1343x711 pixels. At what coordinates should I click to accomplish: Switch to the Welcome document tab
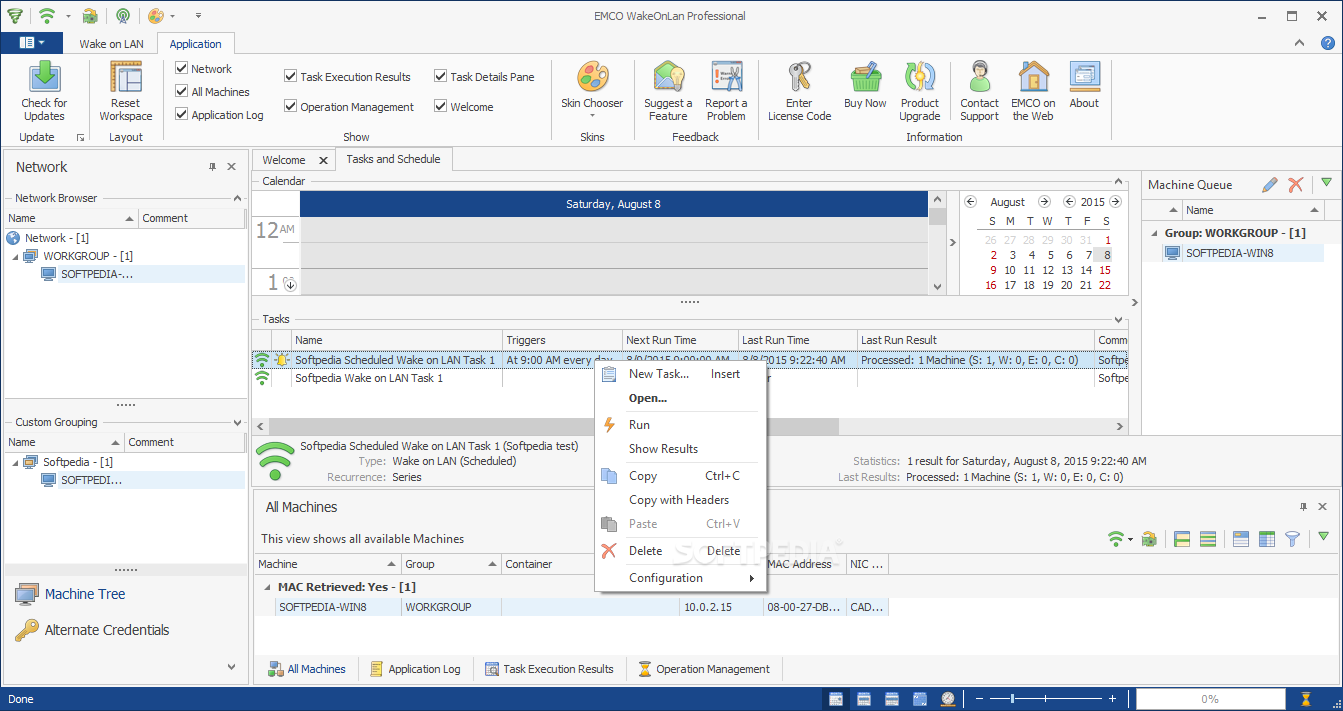(x=284, y=160)
